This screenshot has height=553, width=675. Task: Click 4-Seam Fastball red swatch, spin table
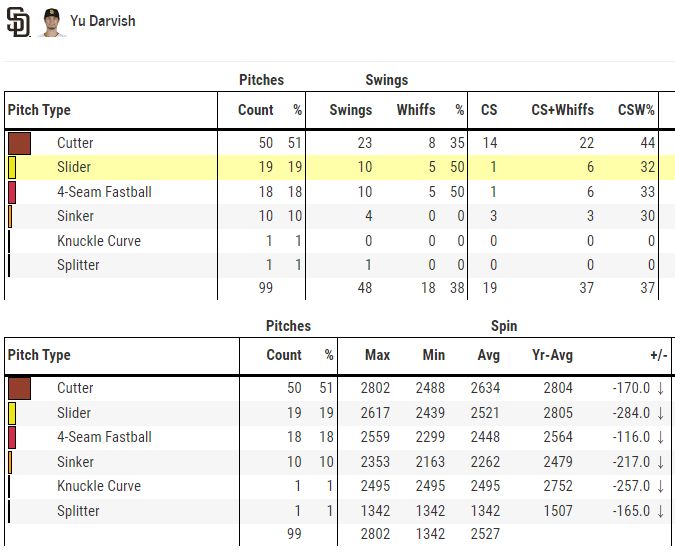coord(12,437)
